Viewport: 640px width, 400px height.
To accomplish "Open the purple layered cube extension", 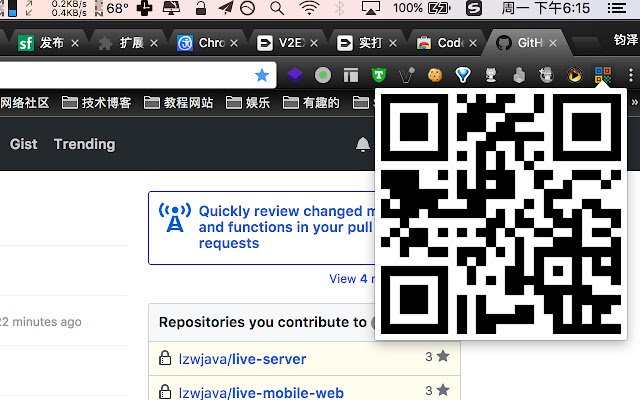I will pyautogui.click(x=295, y=75).
